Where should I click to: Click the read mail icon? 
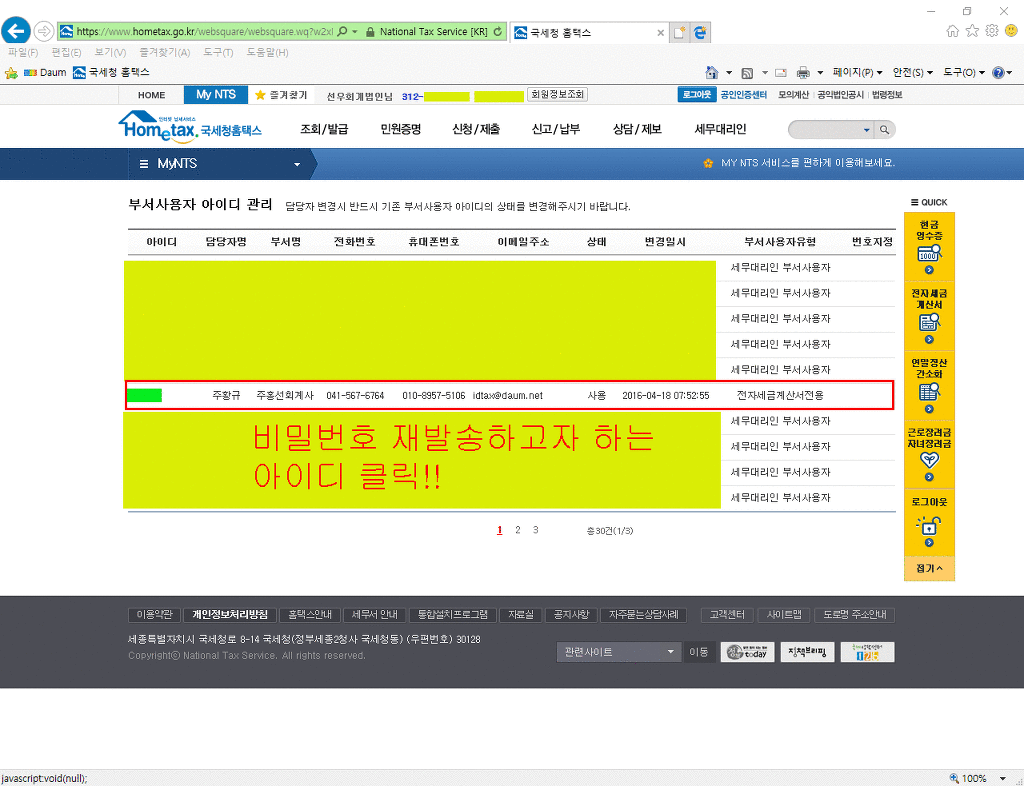780,72
